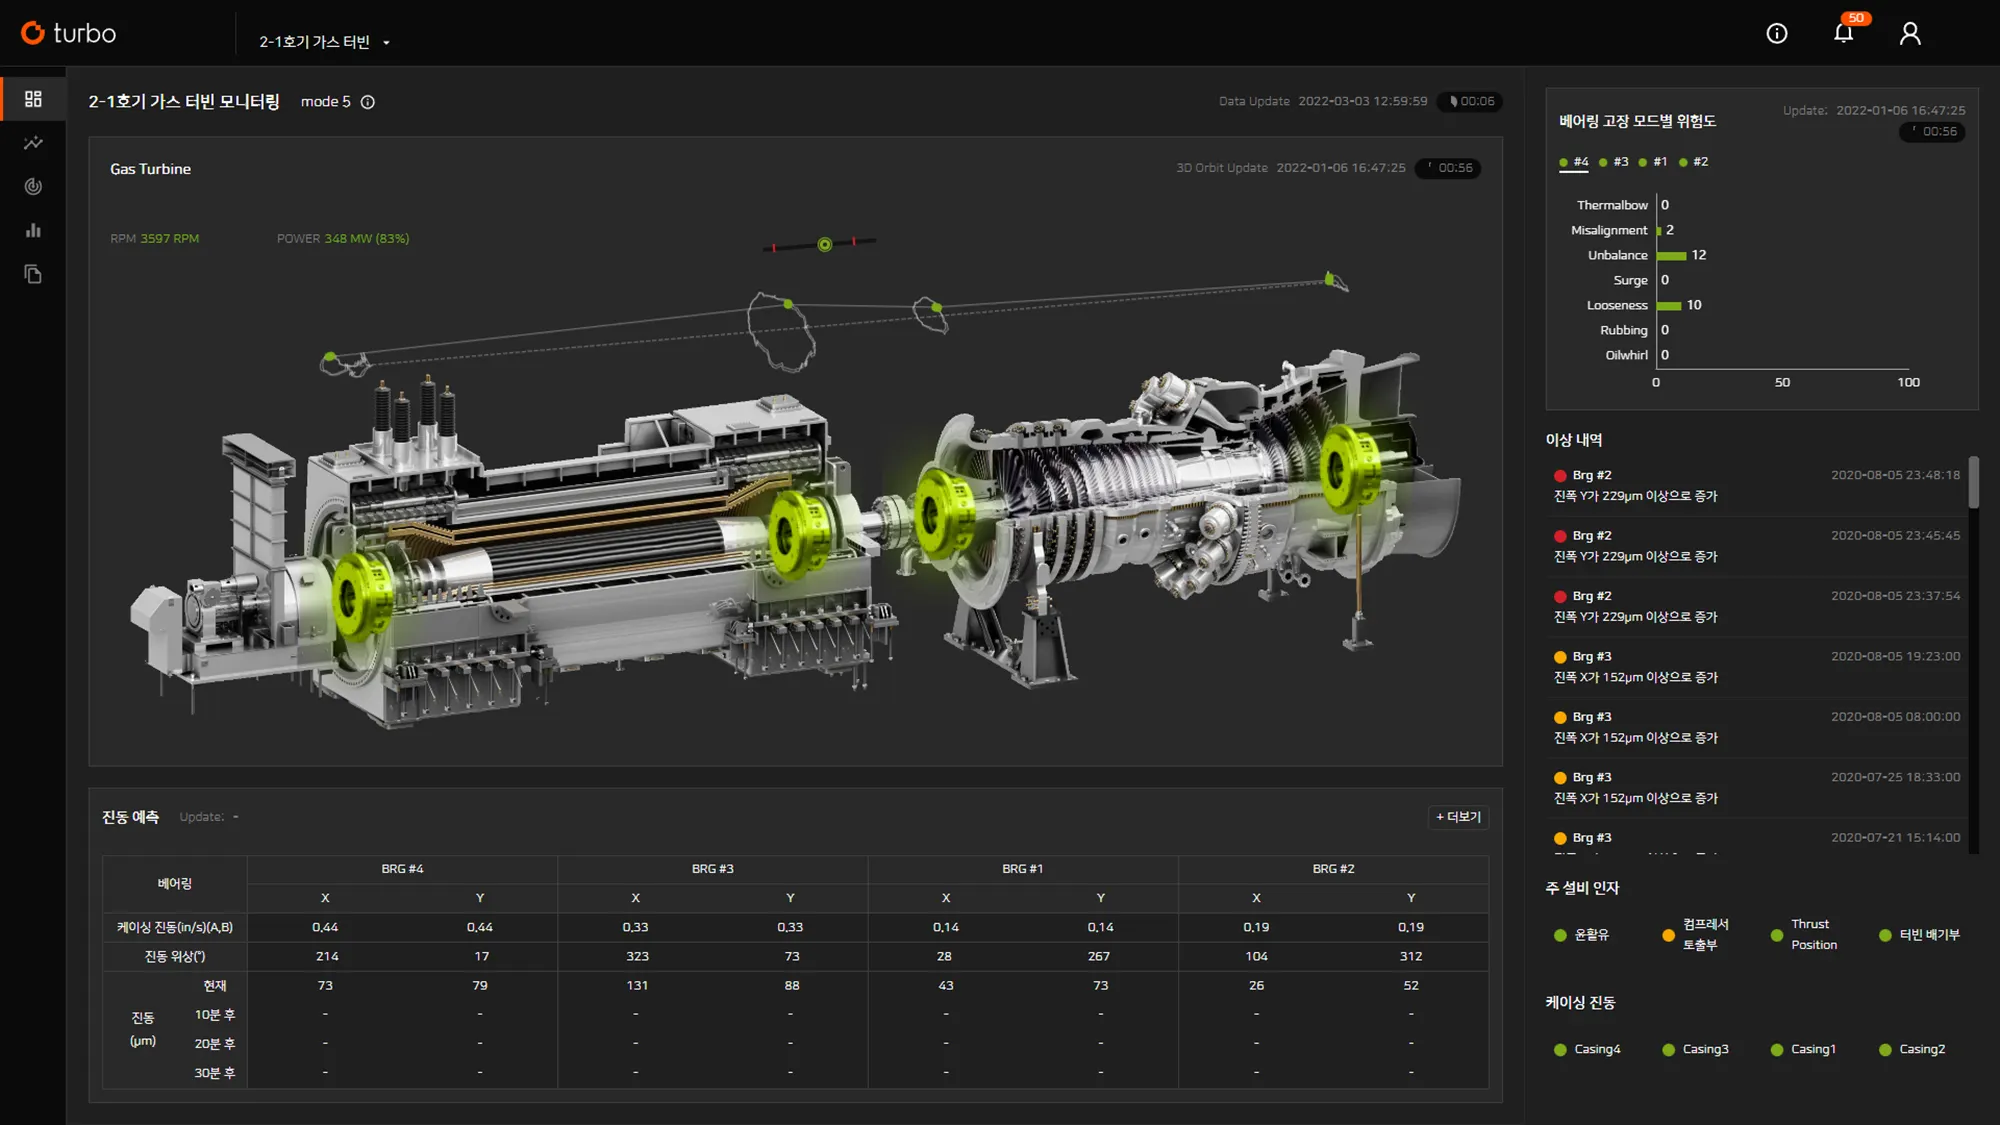Open the documents copy sidebar icon
The width and height of the screenshot is (2000, 1125).
click(x=33, y=275)
